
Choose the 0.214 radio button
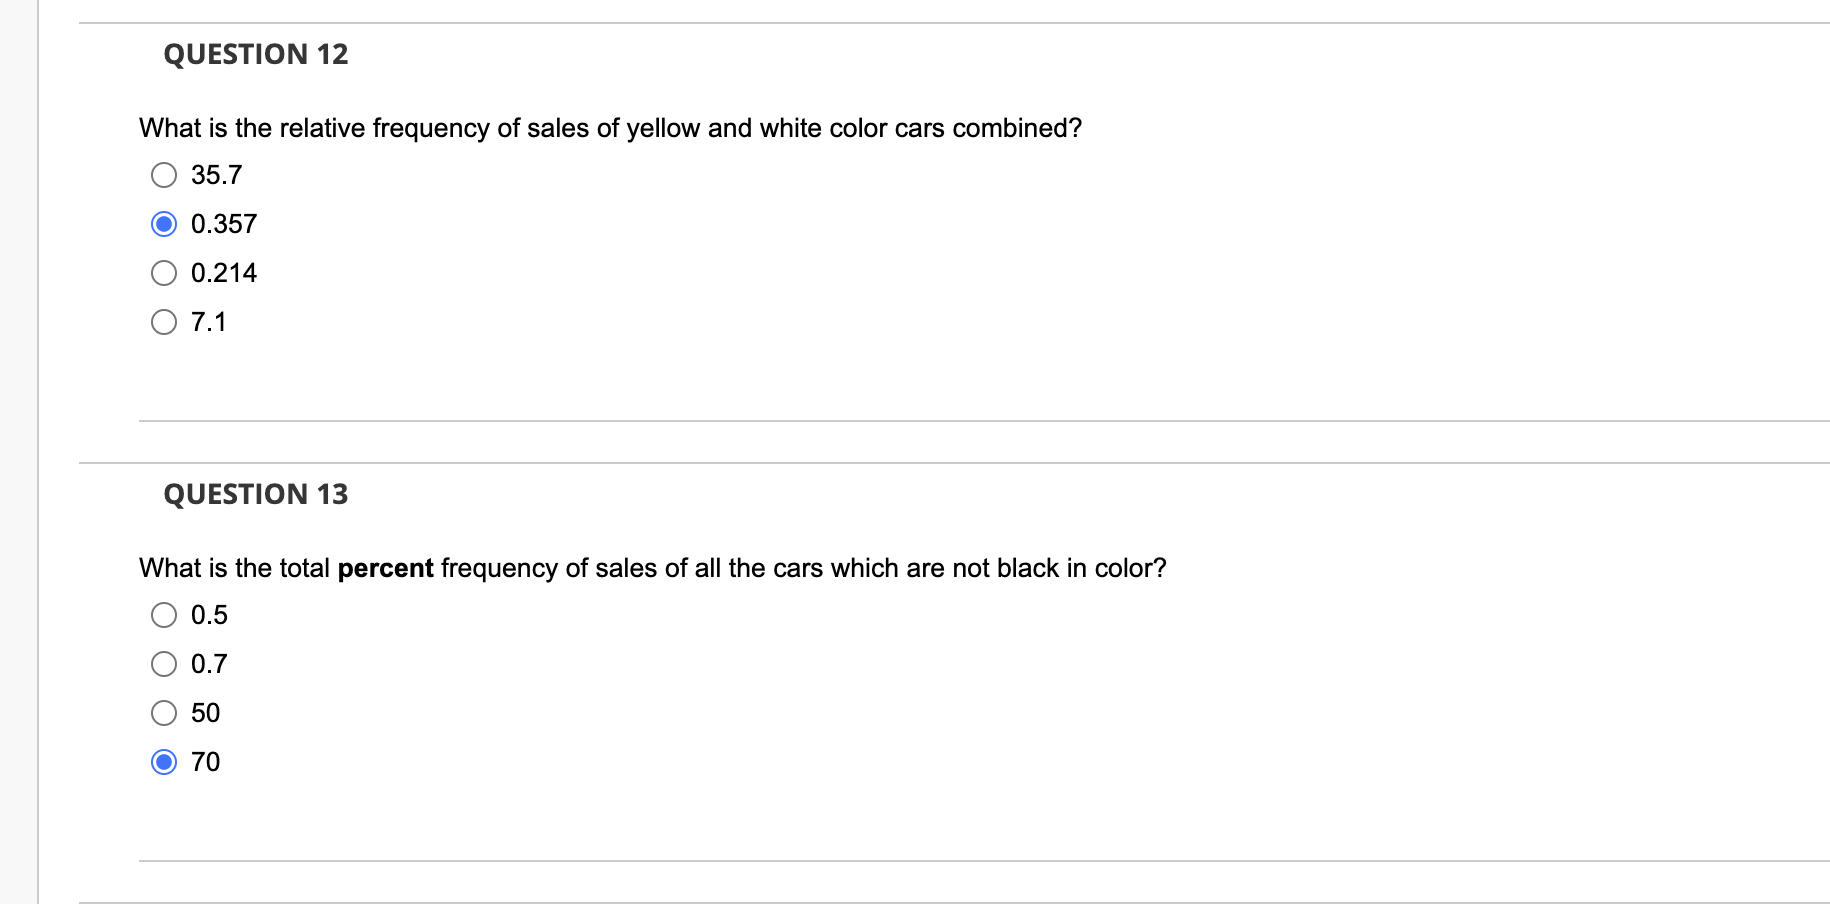[164, 272]
